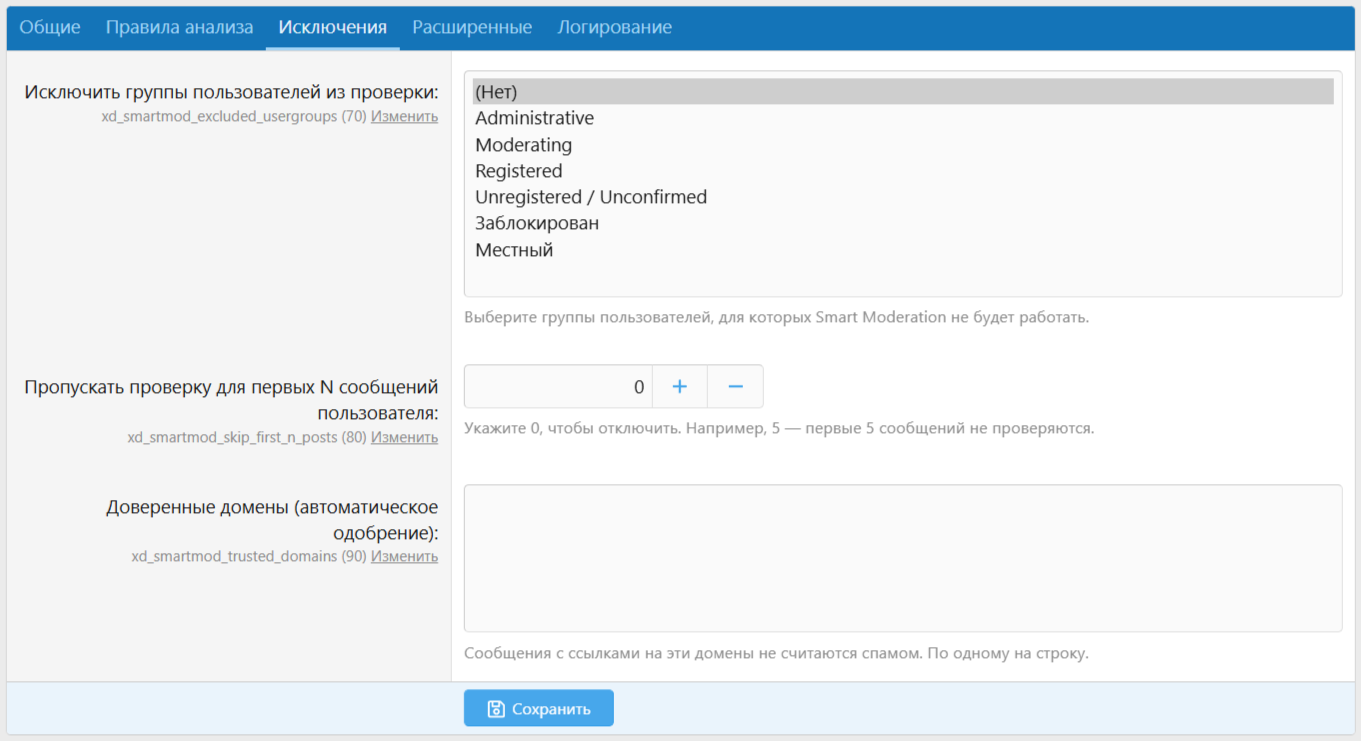Screen dimensions: 1361x741
Task: Go to the Логирование tab
Action: click(x=614, y=27)
